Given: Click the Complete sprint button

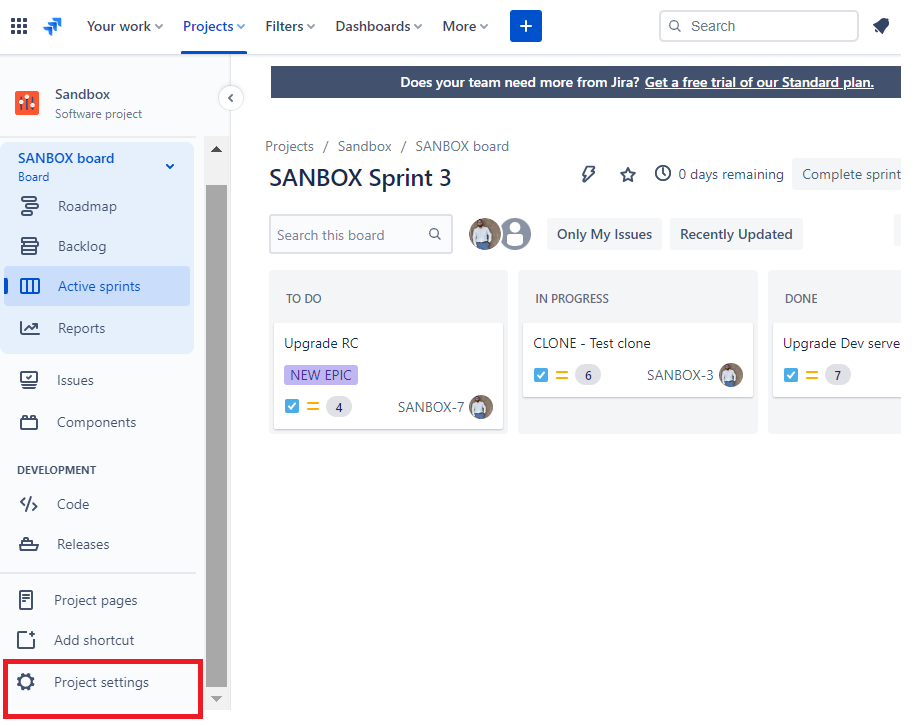Looking at the screenshot, I should 847,174.
